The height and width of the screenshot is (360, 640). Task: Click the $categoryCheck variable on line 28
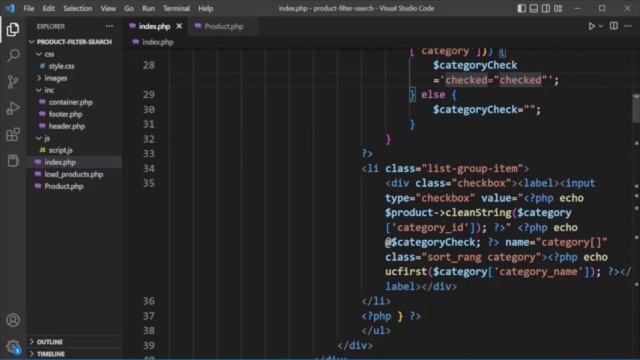[475, 65]
